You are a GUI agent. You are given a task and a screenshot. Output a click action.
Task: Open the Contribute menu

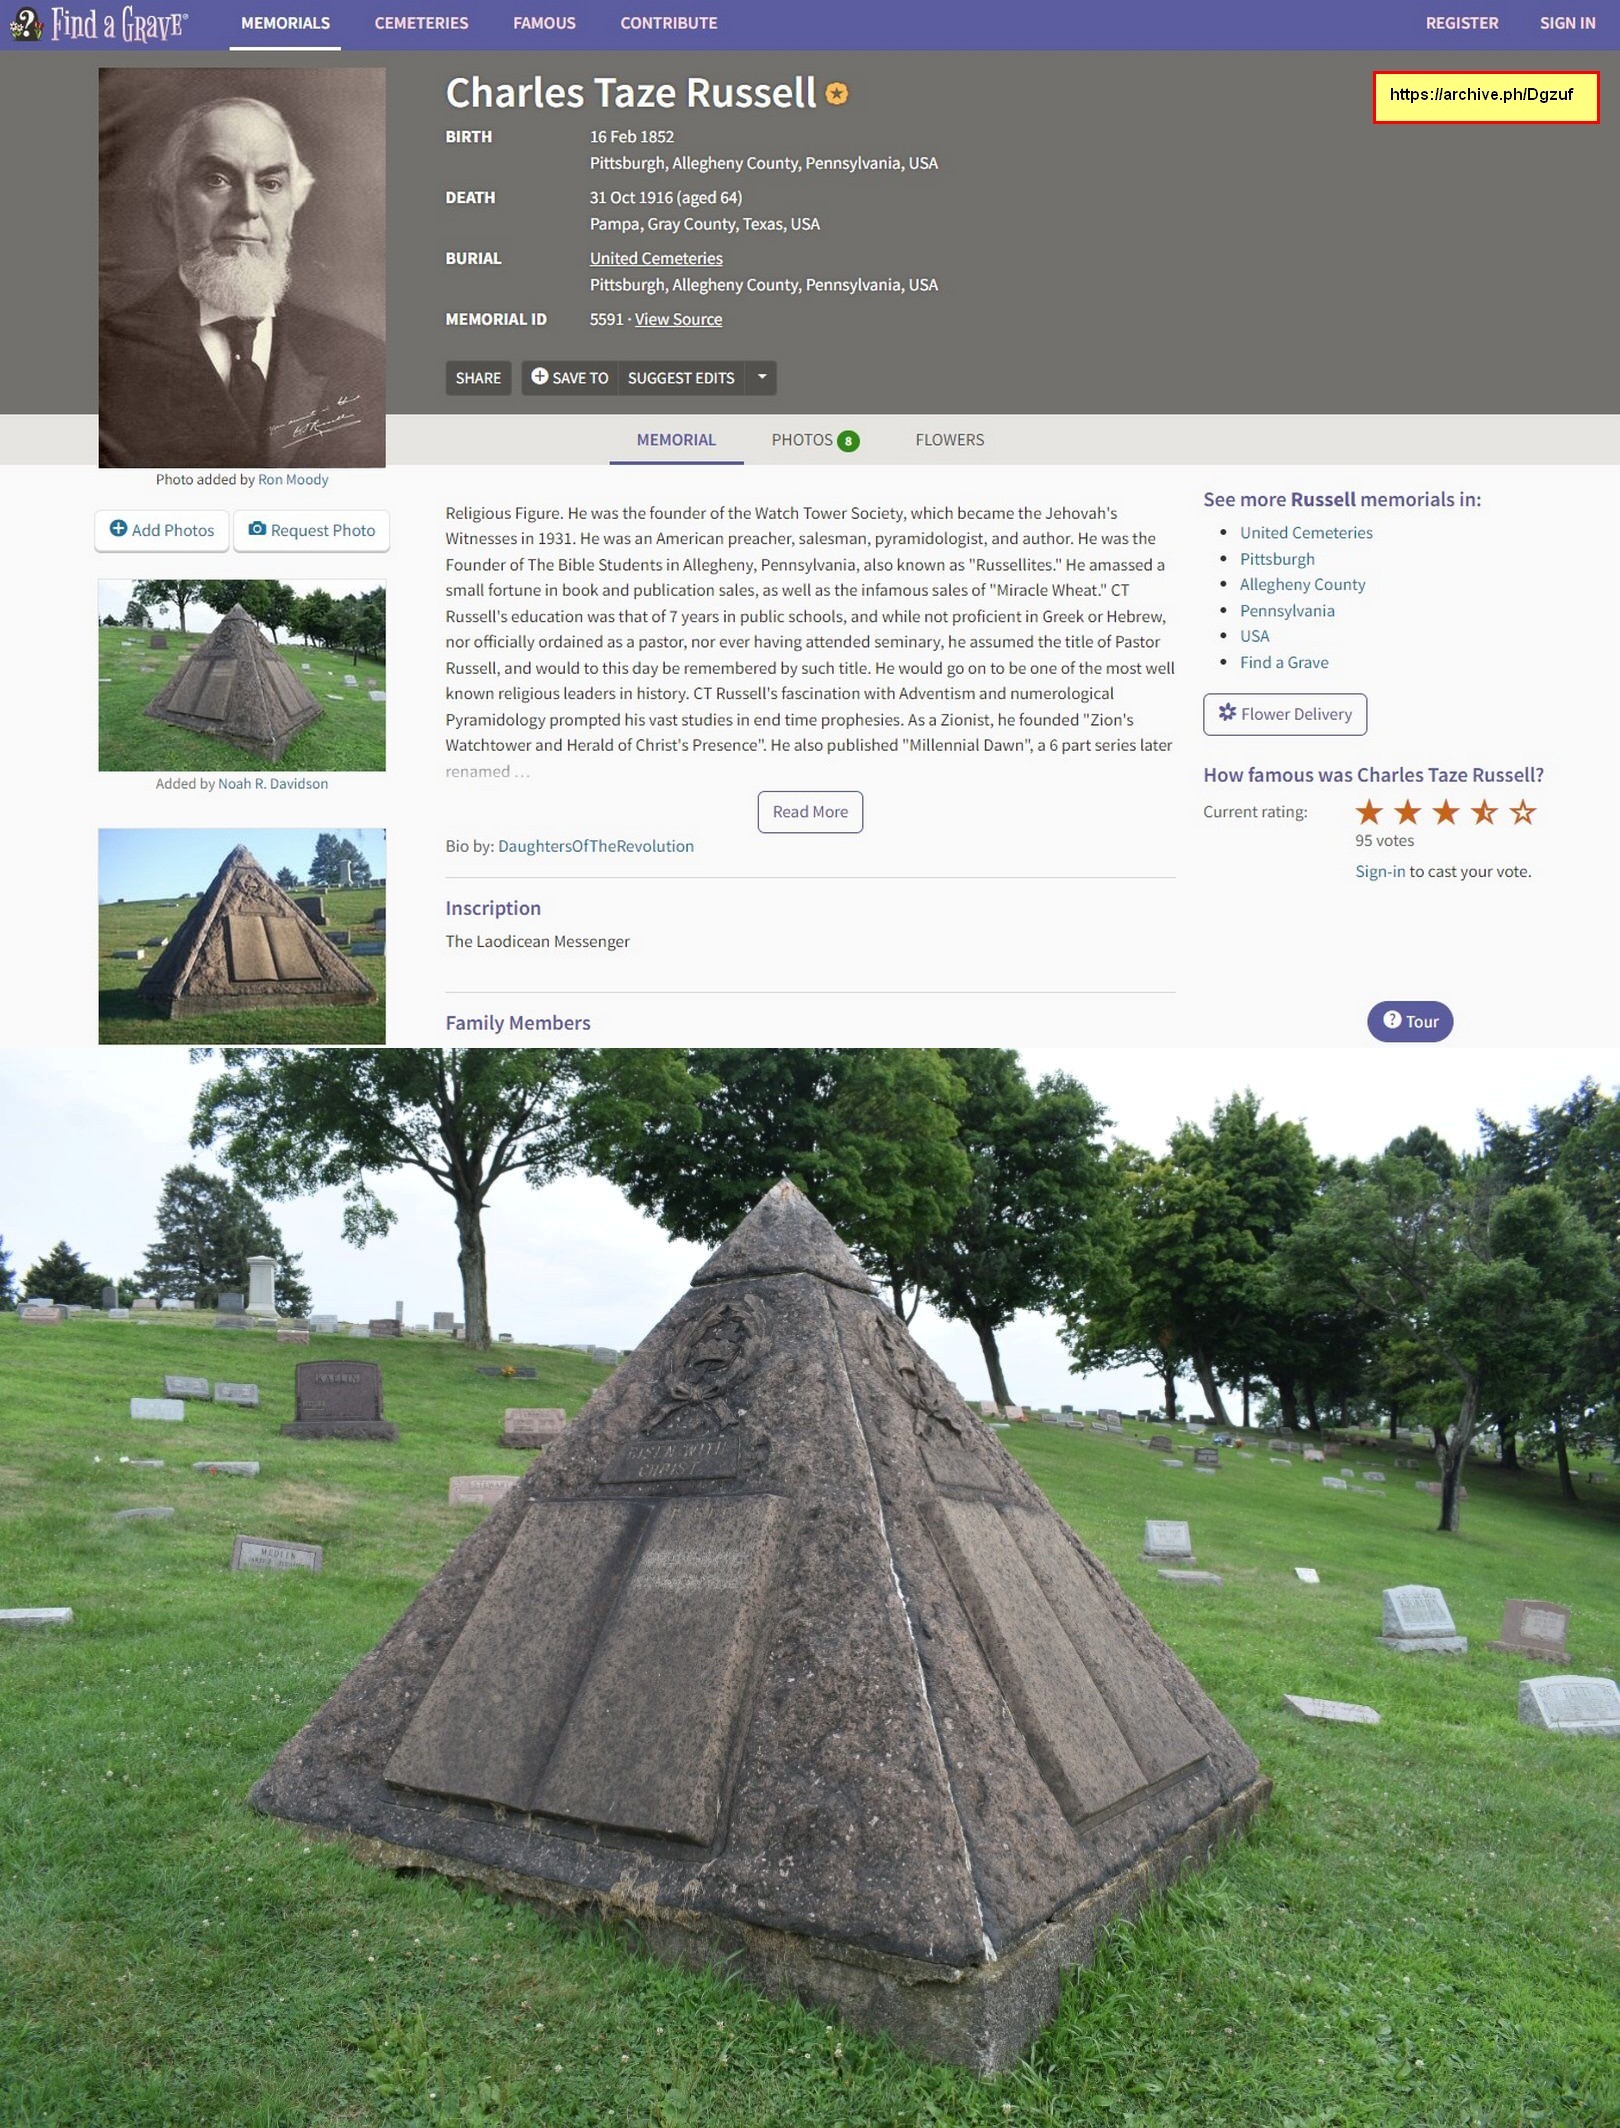[669, 23]
